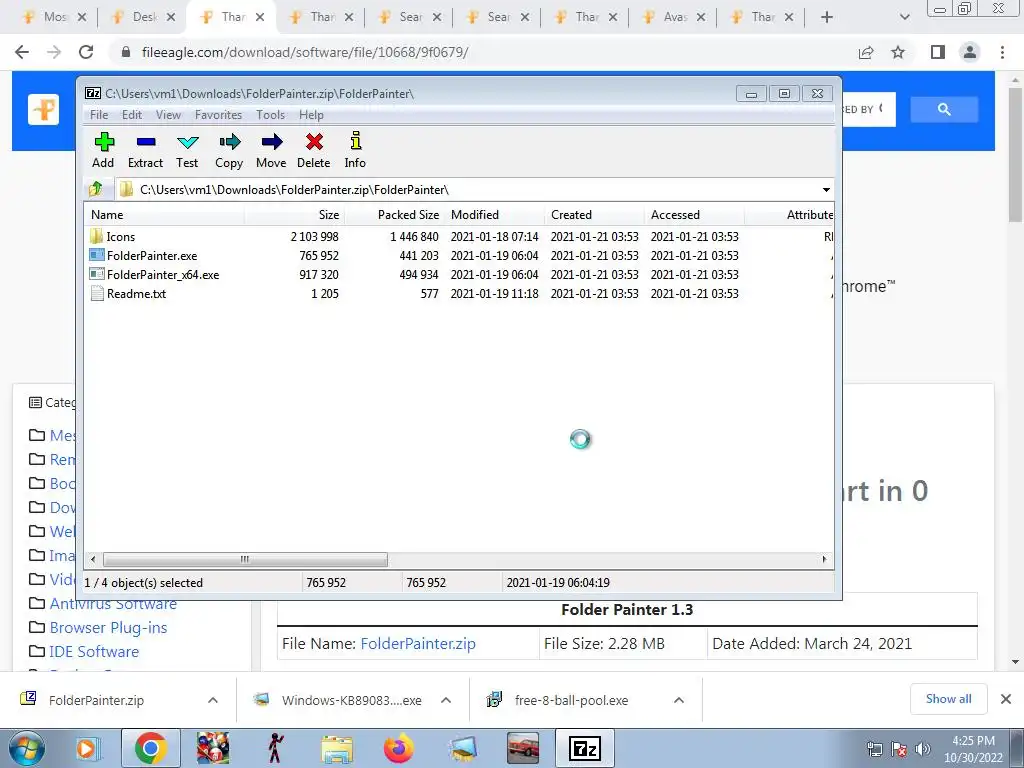Viewport: 1024px width, 768px height.
Task: Go up one folder level in 7-Zip
Action: tap(96, 189)
